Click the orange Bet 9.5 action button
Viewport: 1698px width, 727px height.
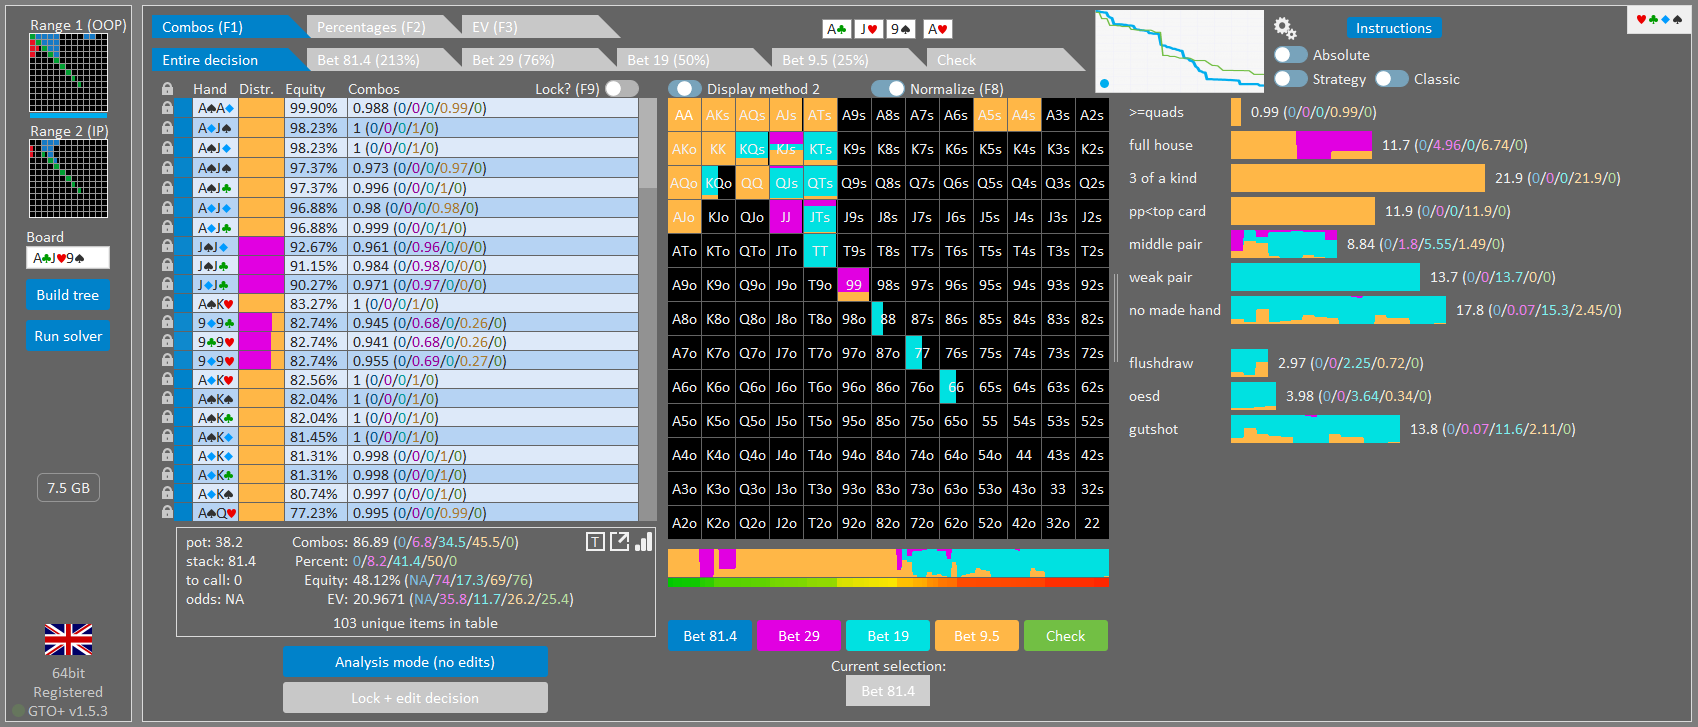[977, 636]
